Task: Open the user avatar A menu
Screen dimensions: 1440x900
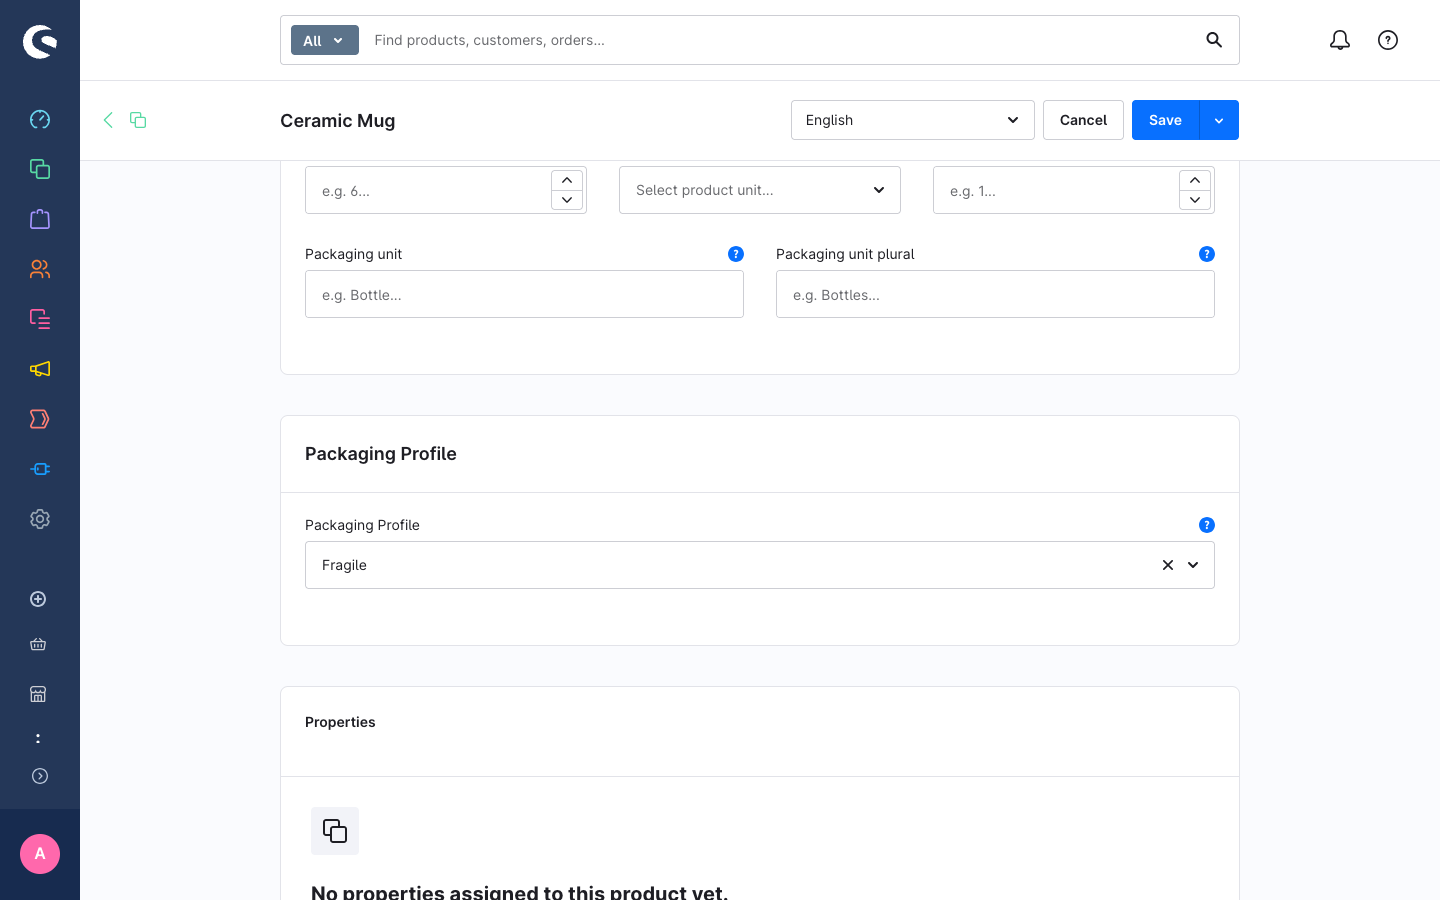Action: click(40, 854)
